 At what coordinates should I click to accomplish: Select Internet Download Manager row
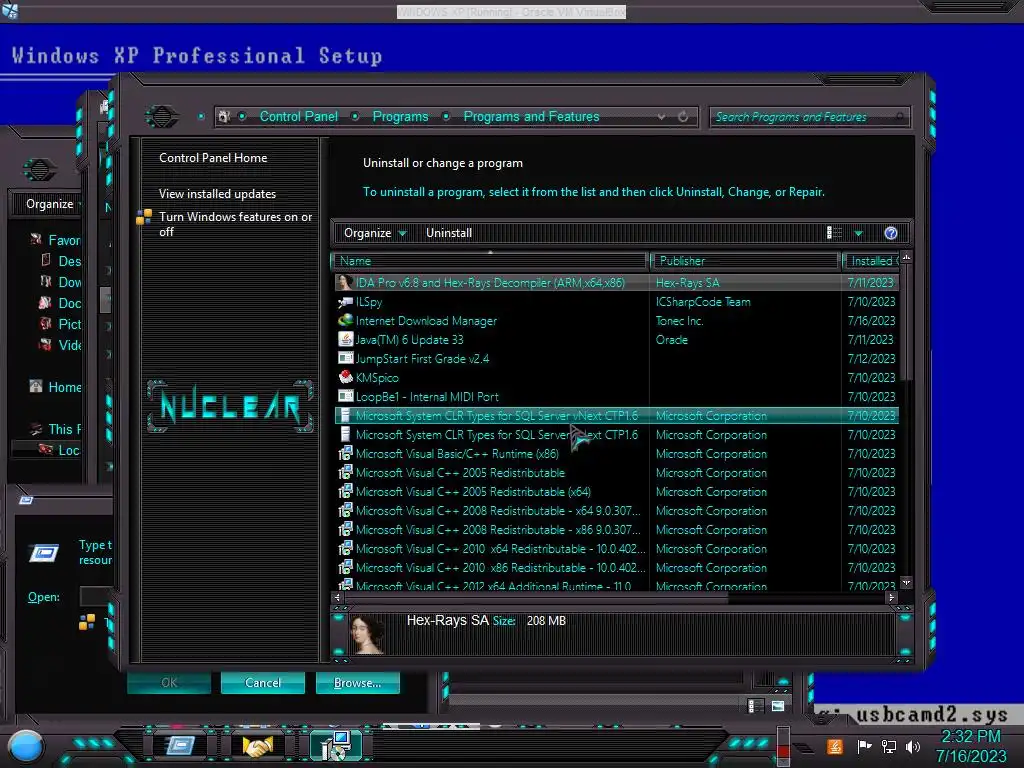tap(616, 321)
